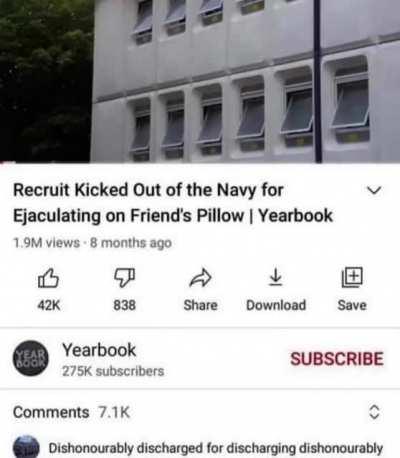The image size is (400, 458).
Task: Tap the thumbs-up like icon
Action: pos(48,278)
